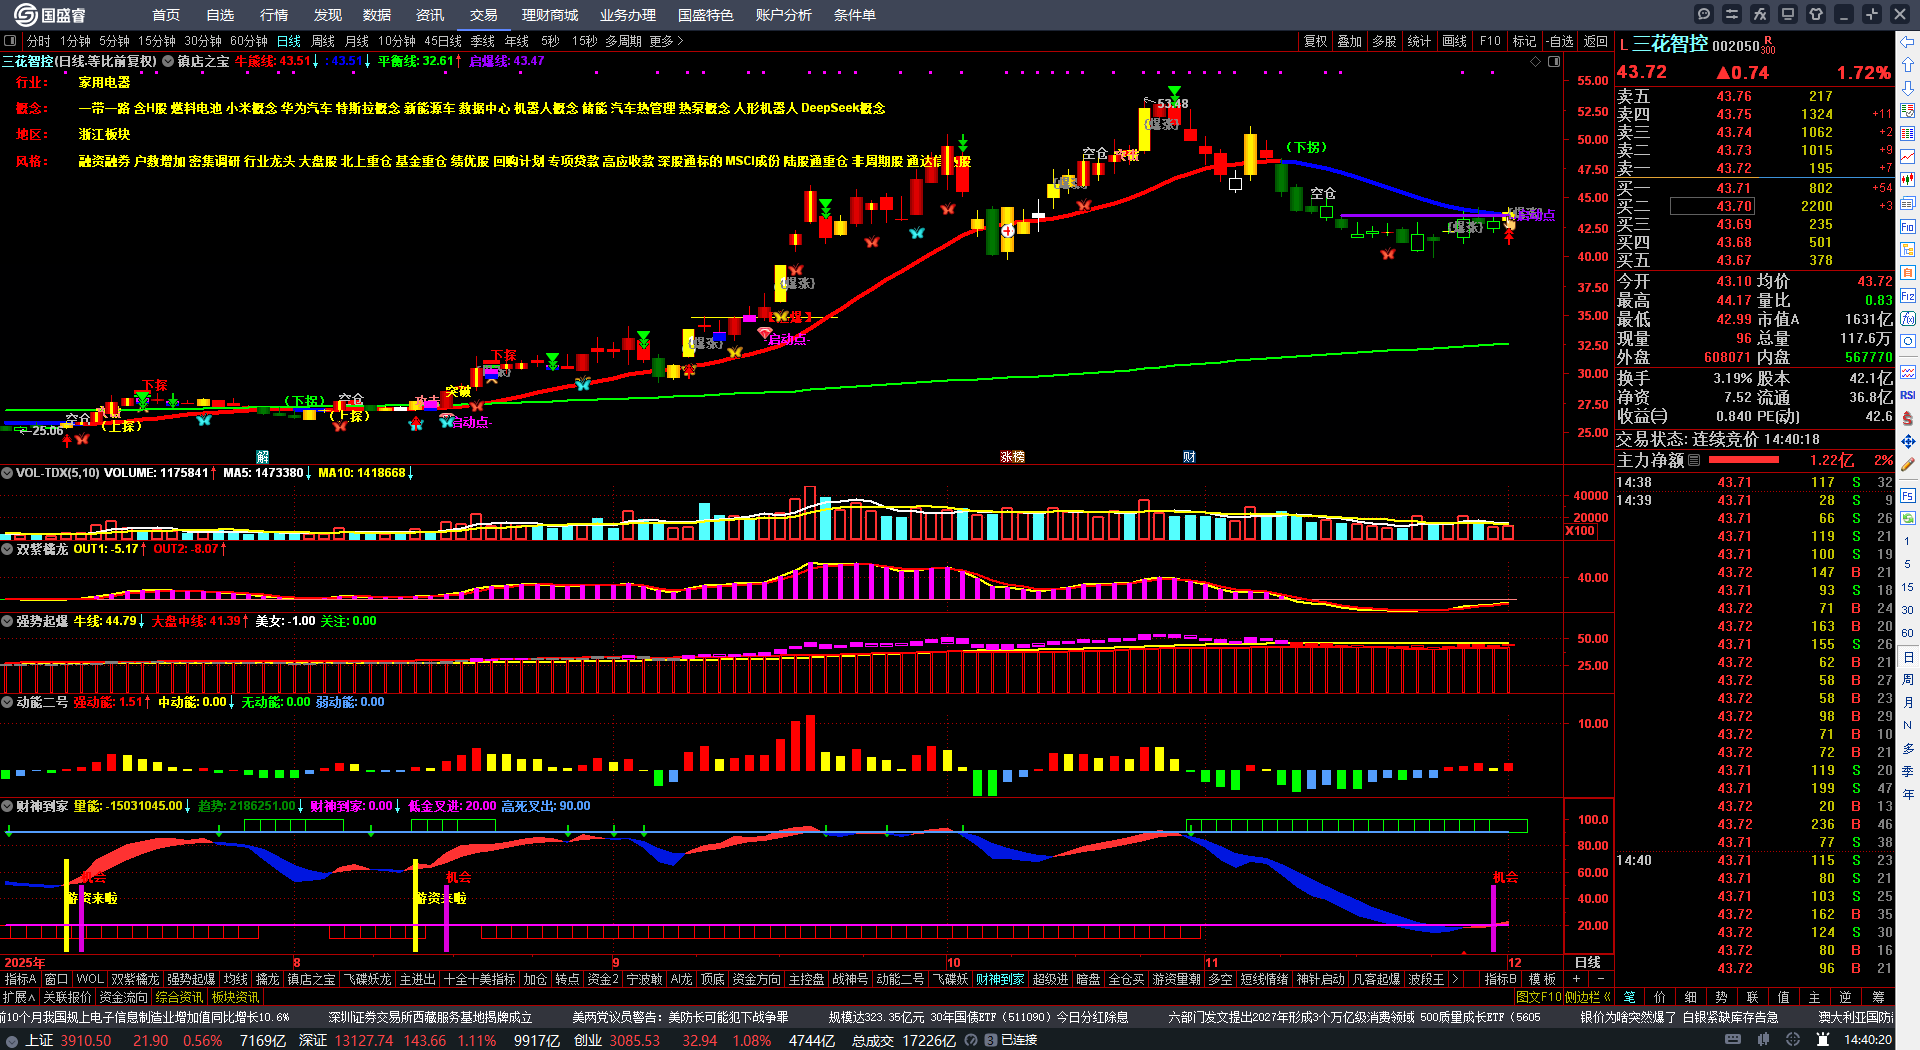Switch to the 60分钟 period tab
The image size is (1920, 1050).
click(x=248, y=41)
